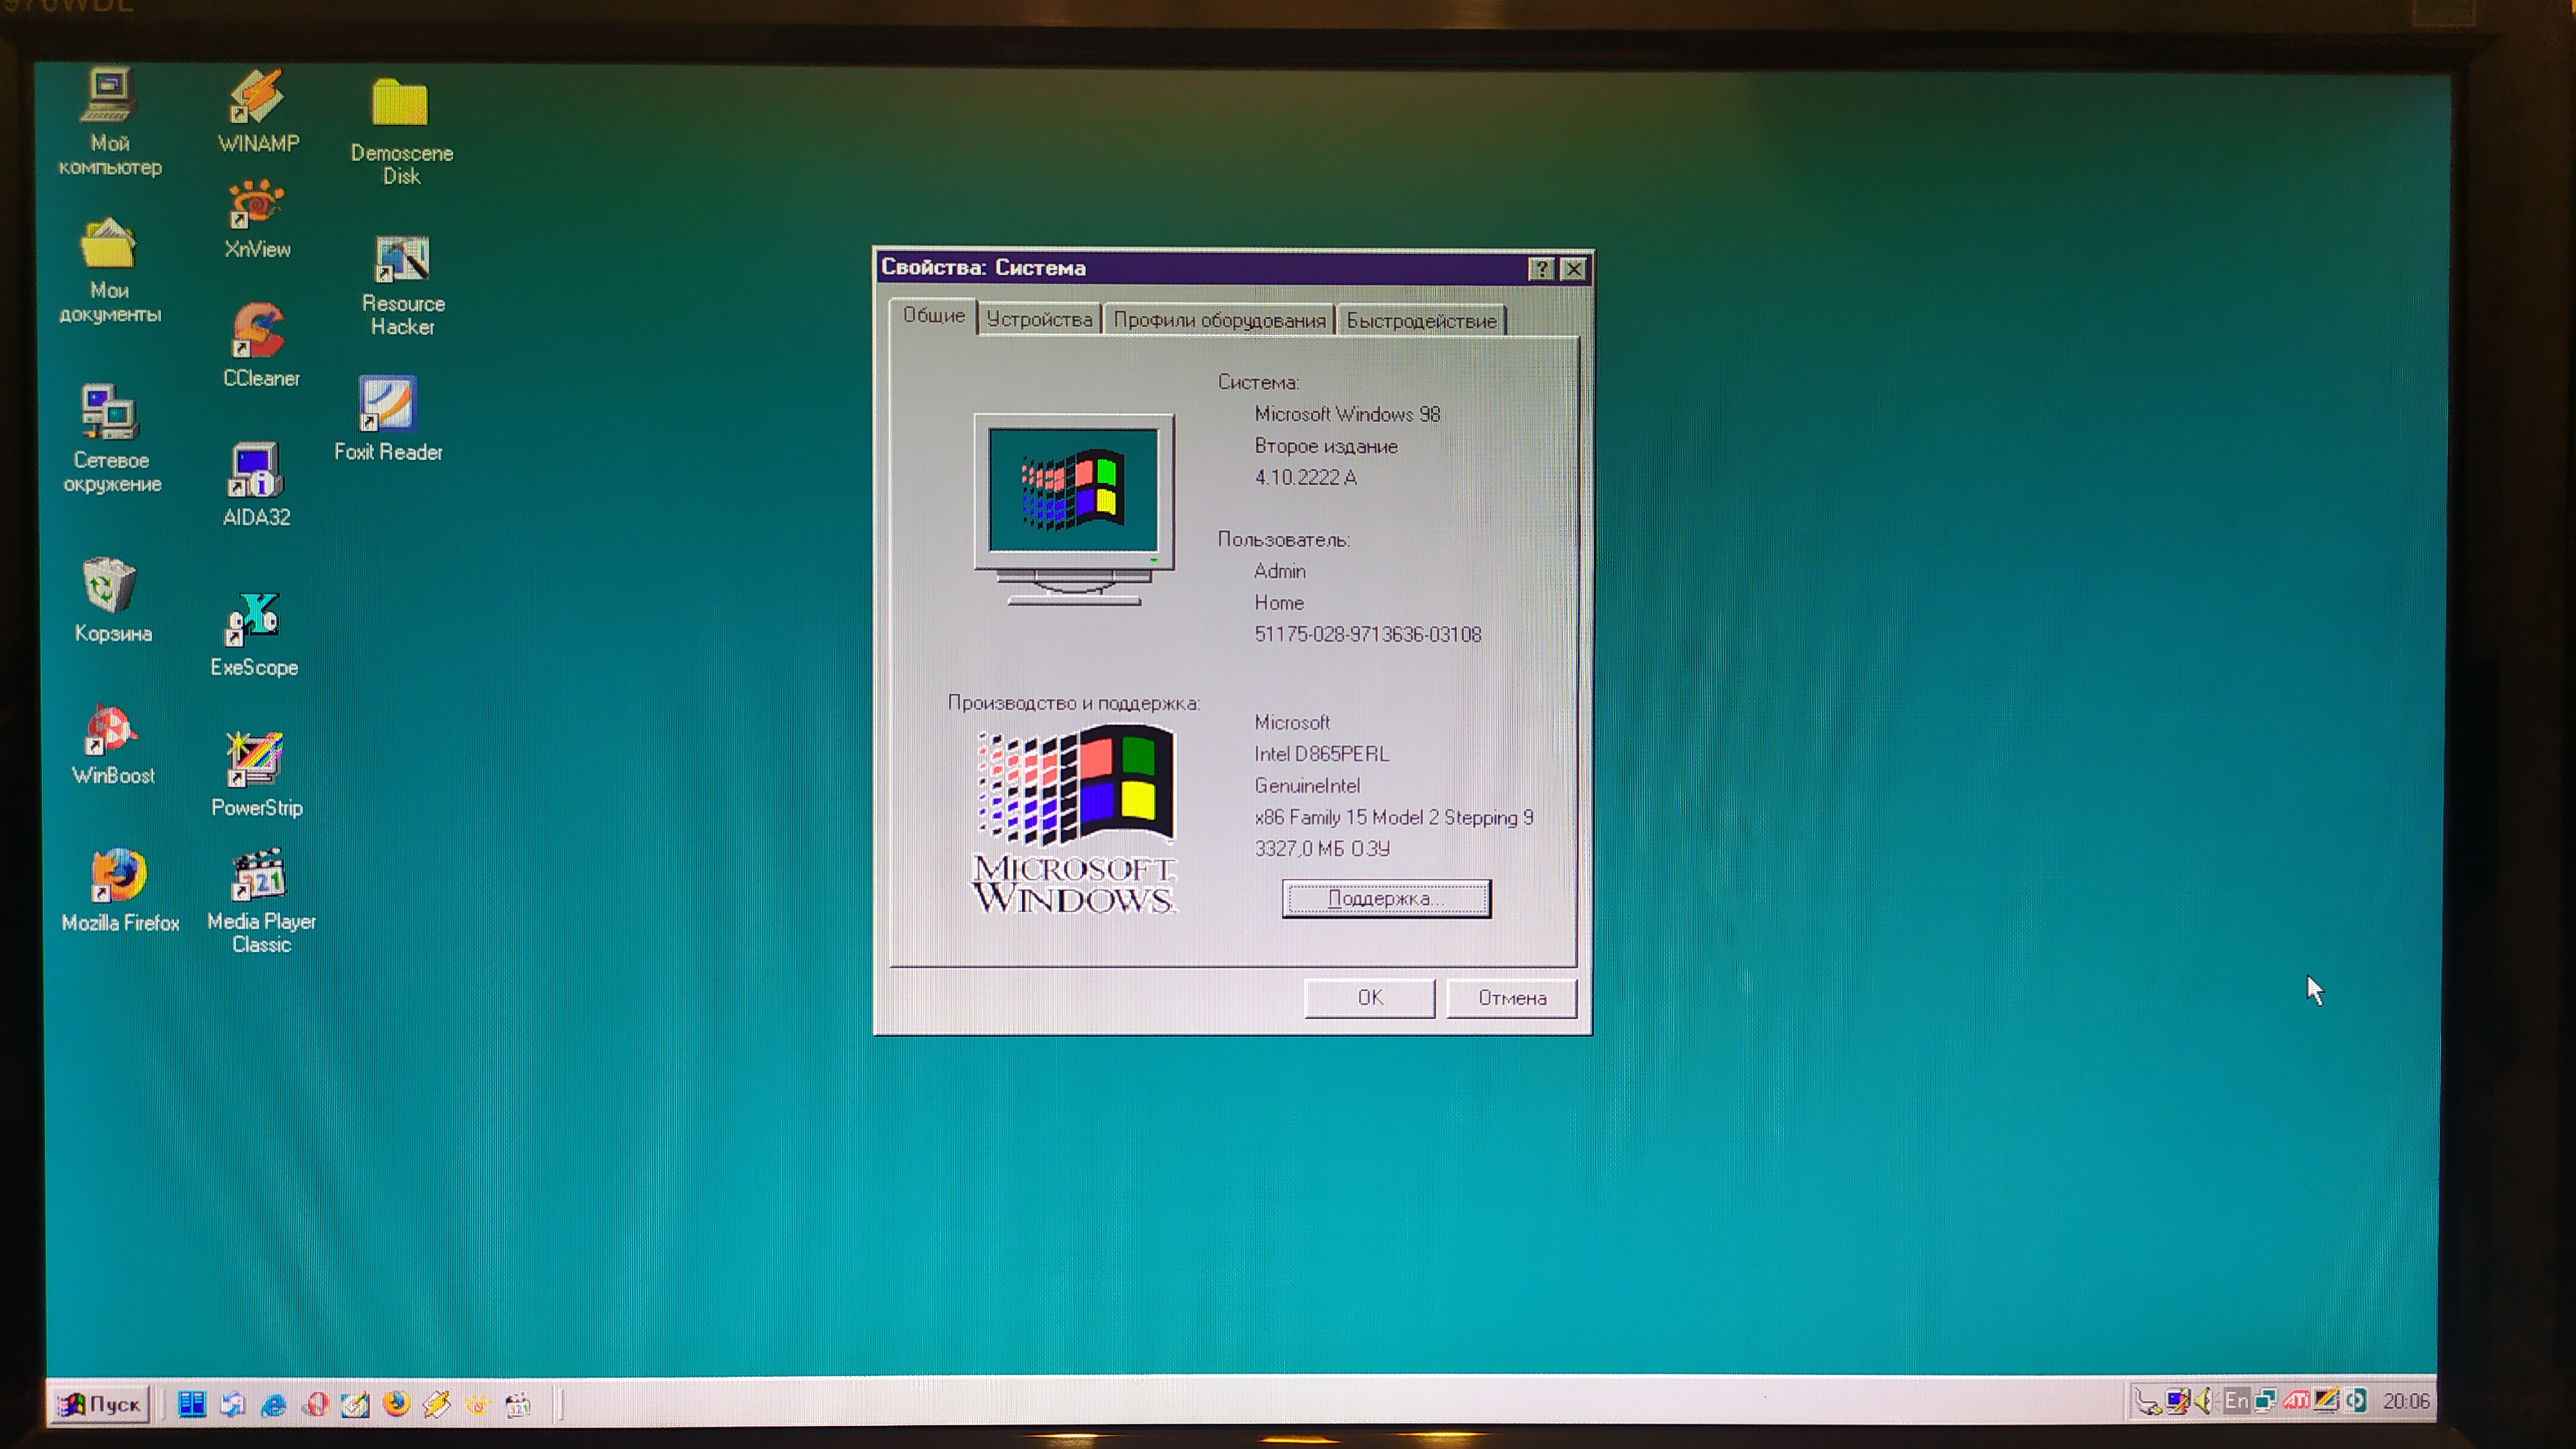The width and height of the screenshot is (2576, 1449).
Task: Select the Foxit Reader desktop shortcut
Action: click(x=388, y=418)
